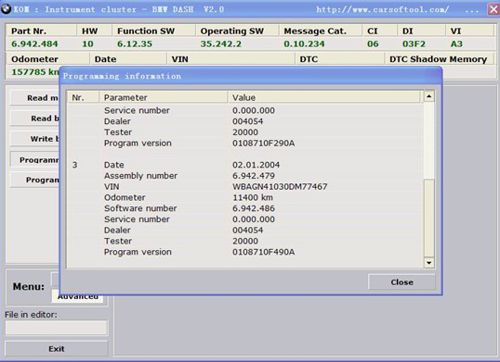The width and height of the screenshot is (500, 362).
Task: Select the Program version 0108710F490A row
Action: pyautogui.click(x=245, y=252)
